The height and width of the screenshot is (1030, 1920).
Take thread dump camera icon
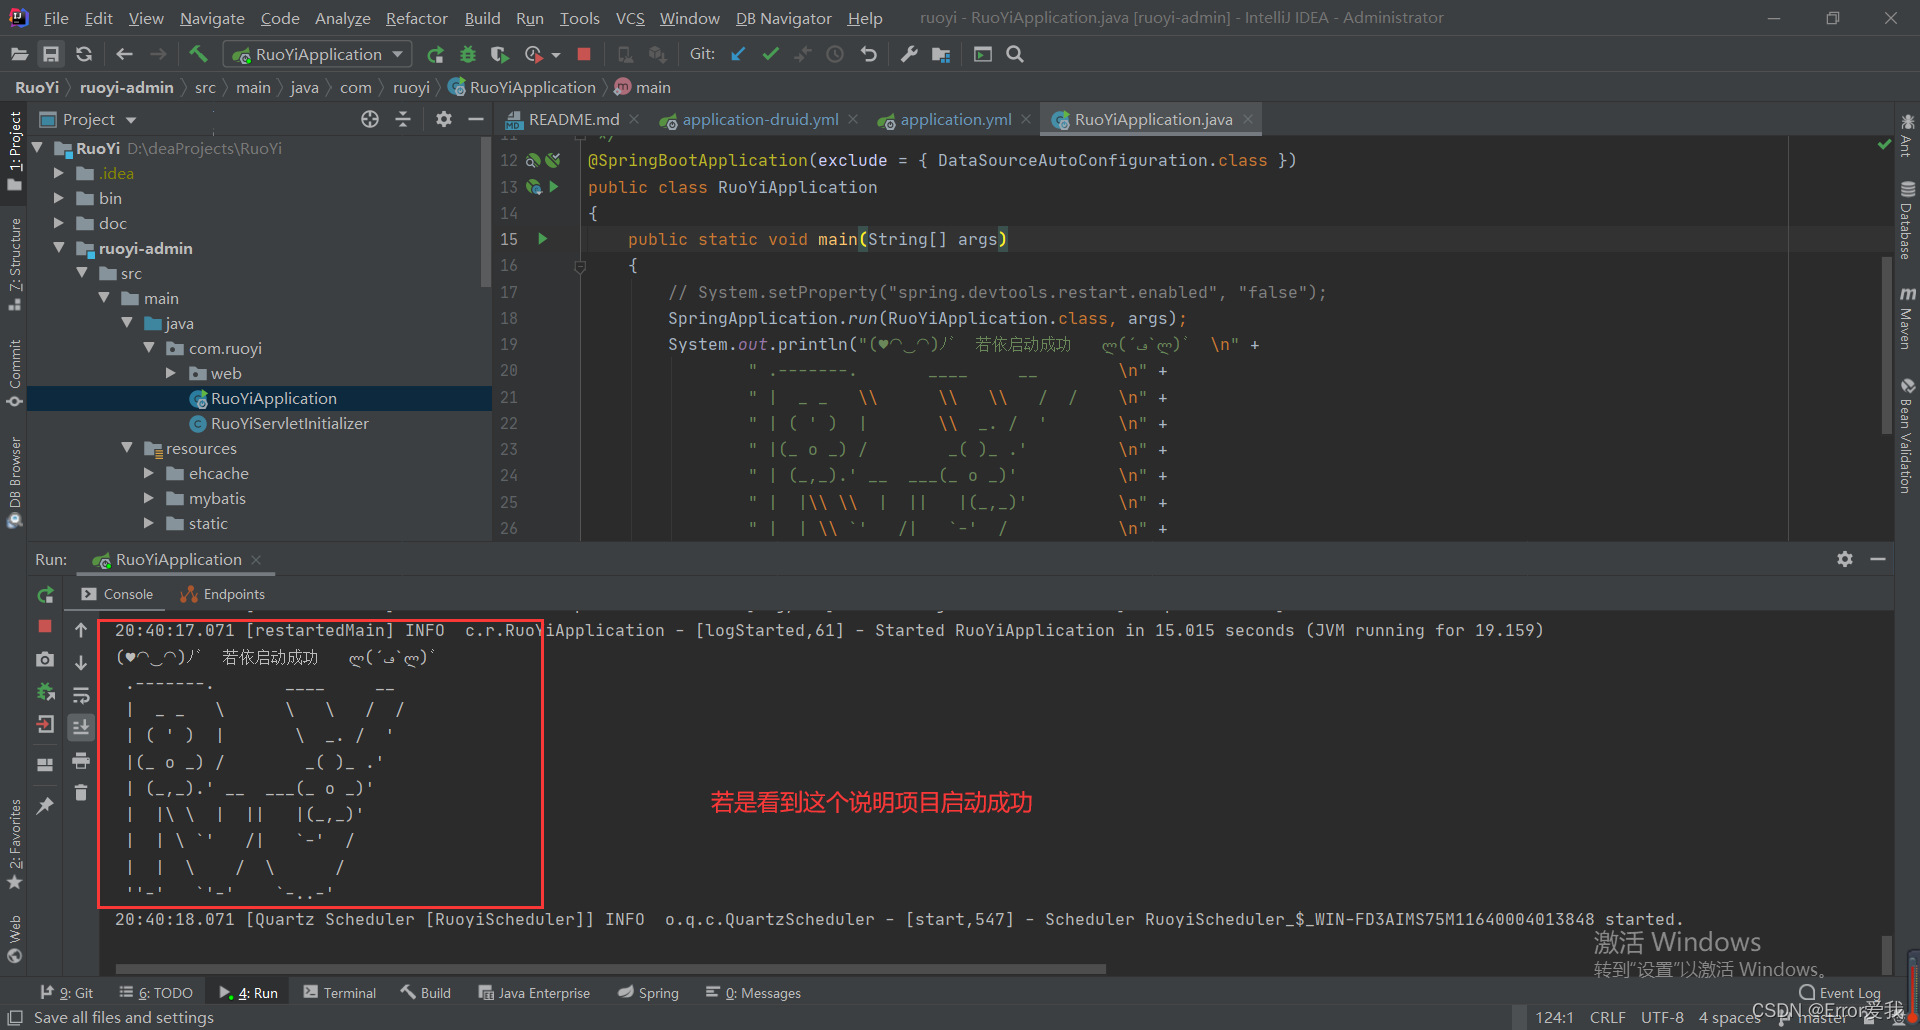coord(45,660)
